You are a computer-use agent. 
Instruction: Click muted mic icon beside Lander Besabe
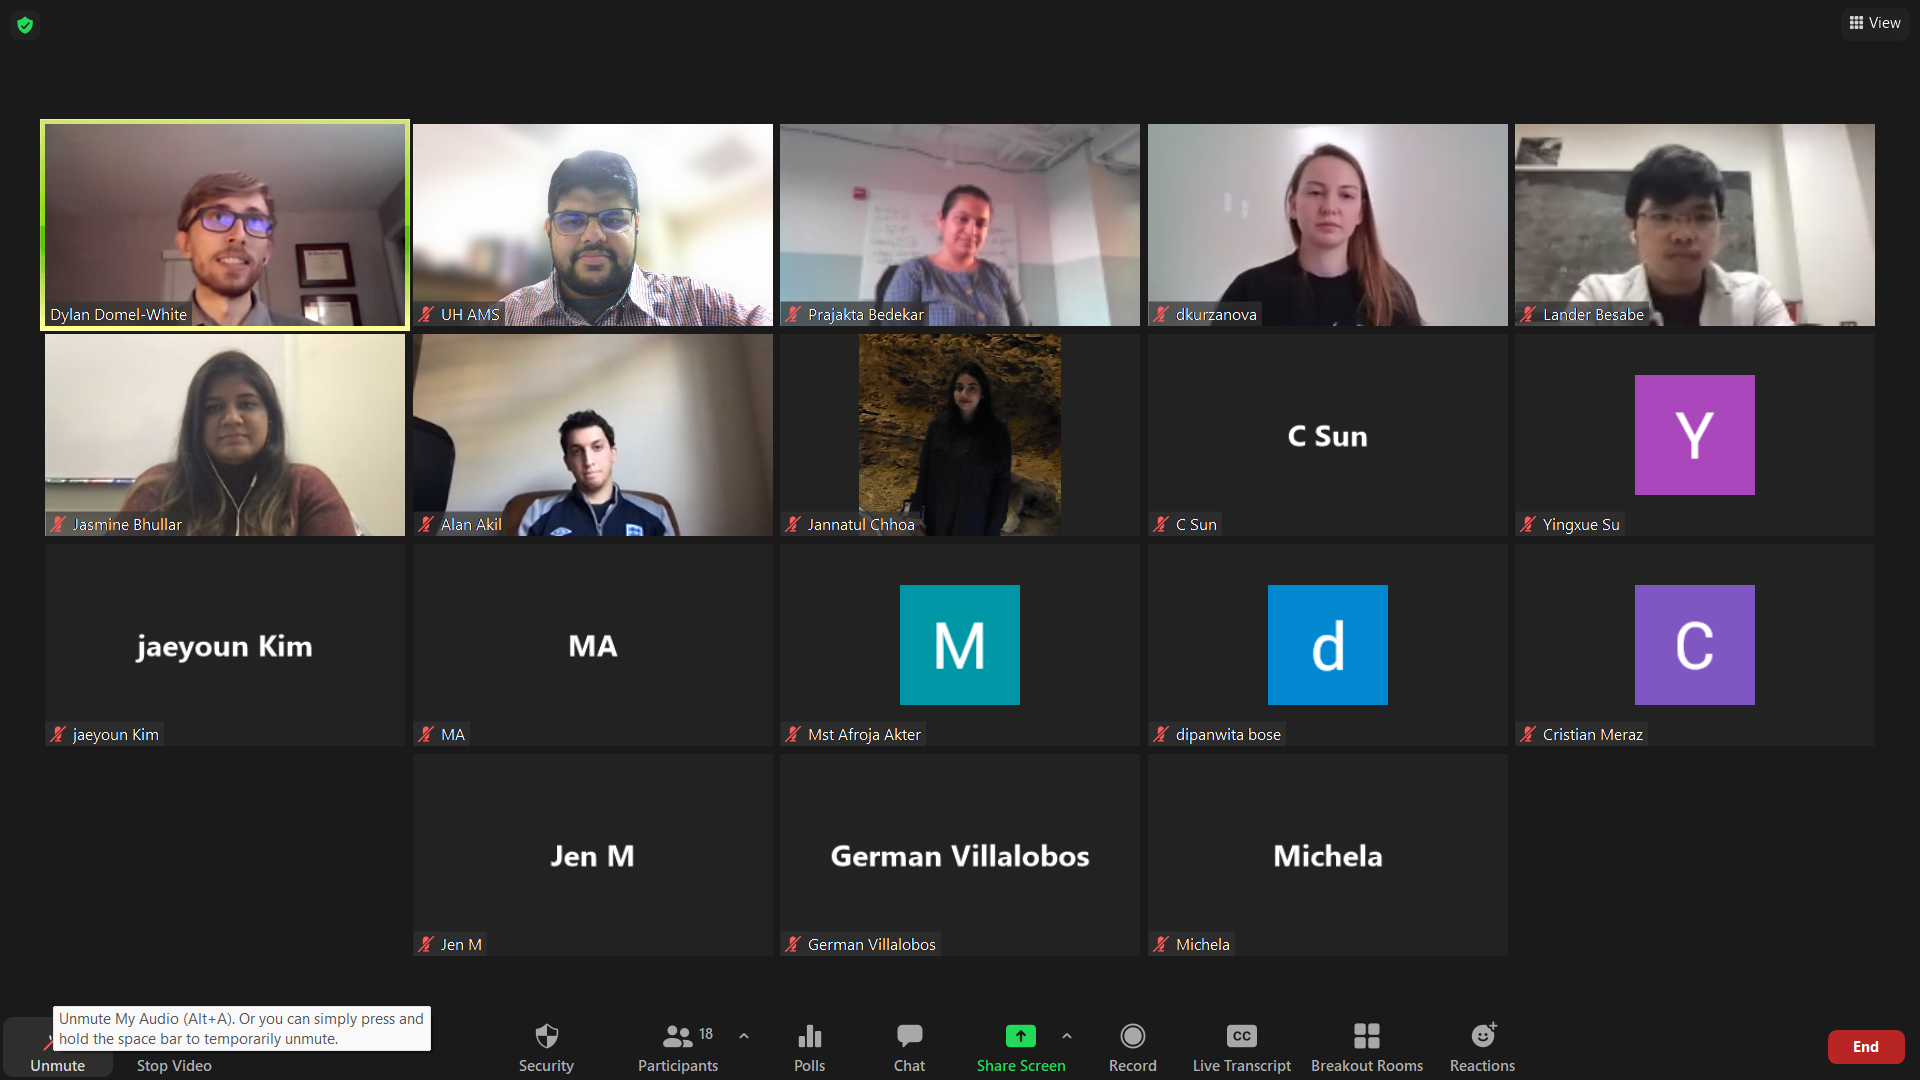(1528, 314)
